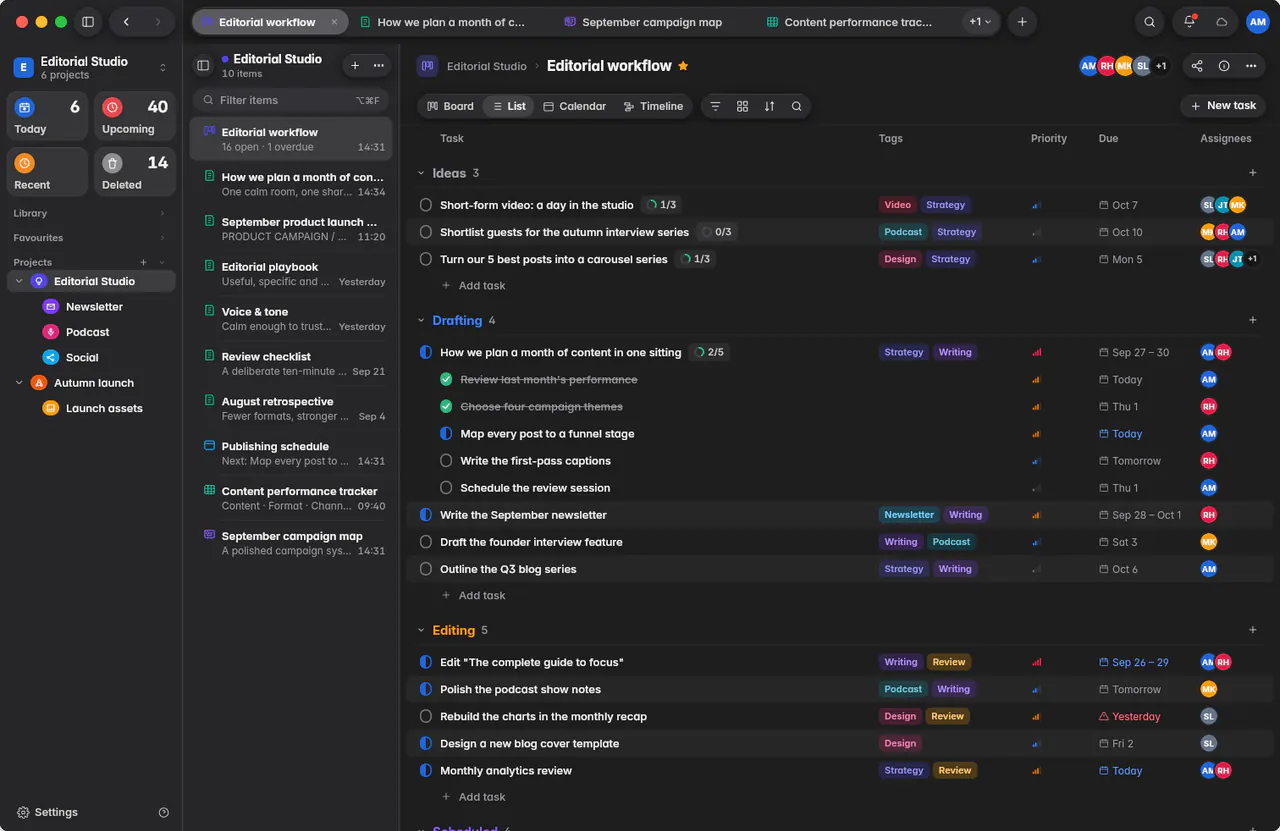The width and height of the screenshot is (1280, 831).
Task: Toggle status of Outline the Q3 blog series
Action: [426, 569]
